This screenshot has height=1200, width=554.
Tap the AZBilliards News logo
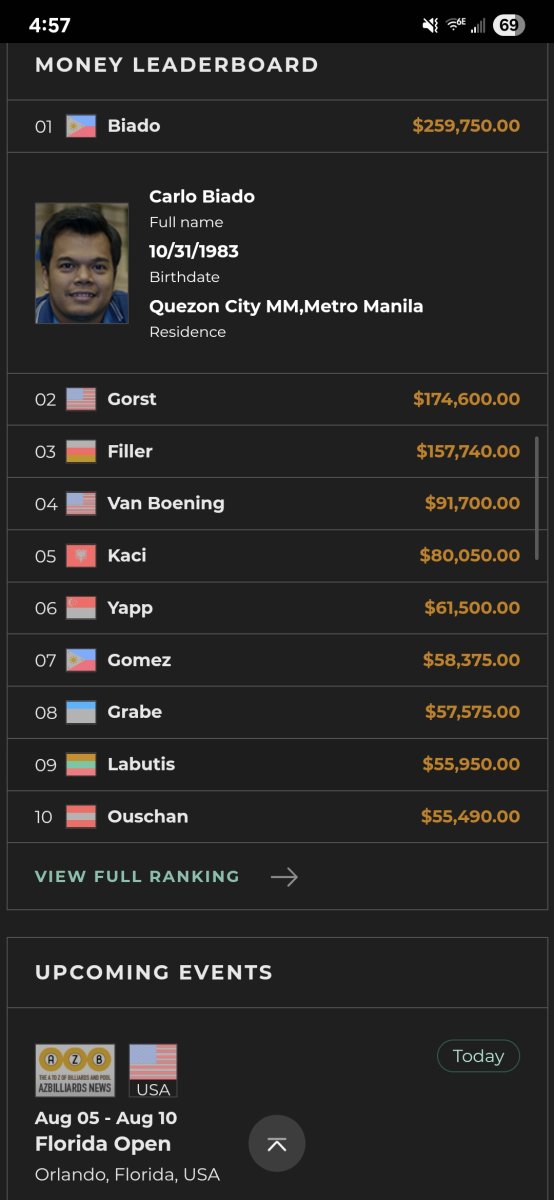pyautogui.click(x=75, y=1070)
